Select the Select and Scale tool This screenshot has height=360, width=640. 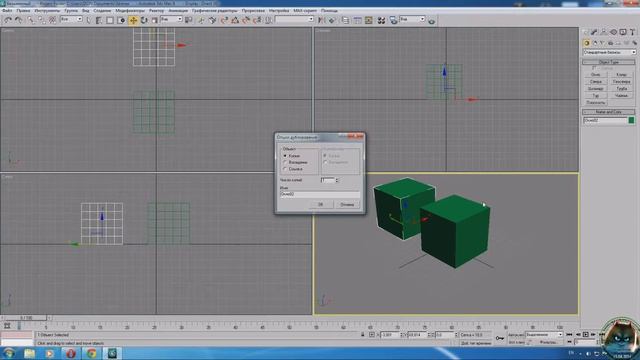point(155,20)
